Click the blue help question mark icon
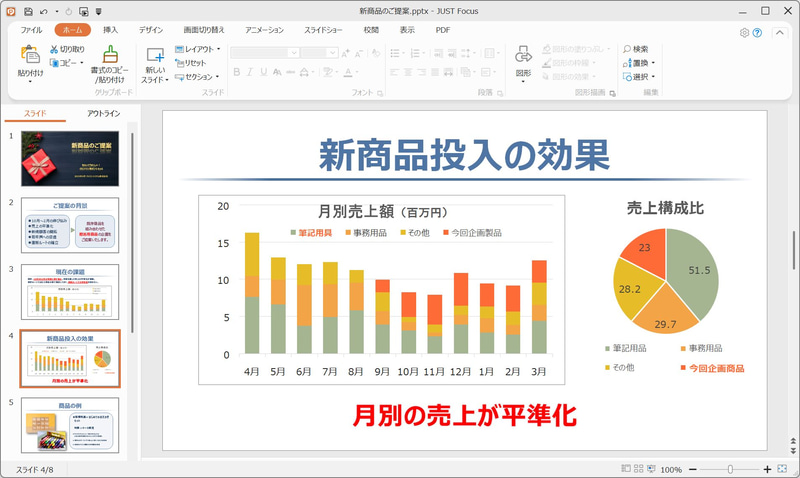 tap(757, 33)
